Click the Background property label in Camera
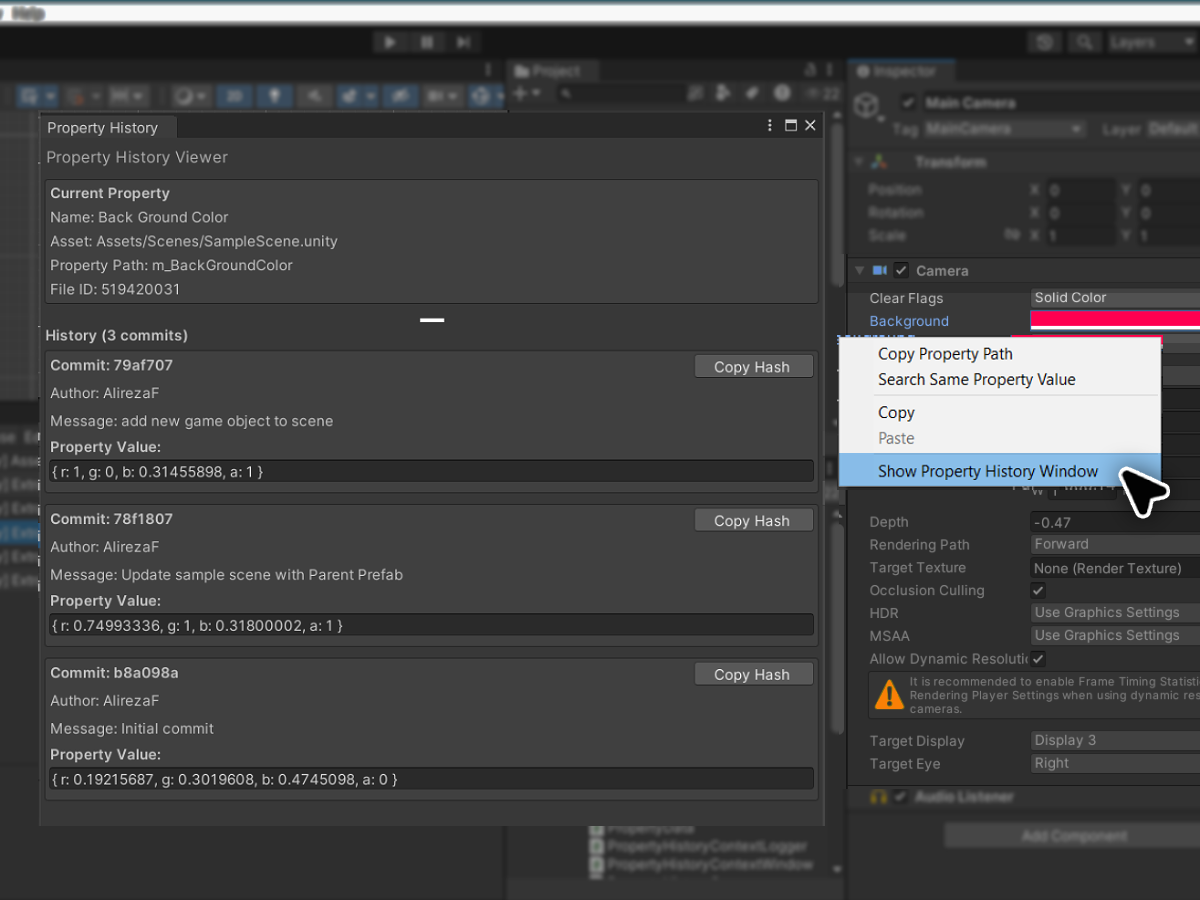This screenshot has width=1200, height=900. pyautogui.click(x=909, y=321)
